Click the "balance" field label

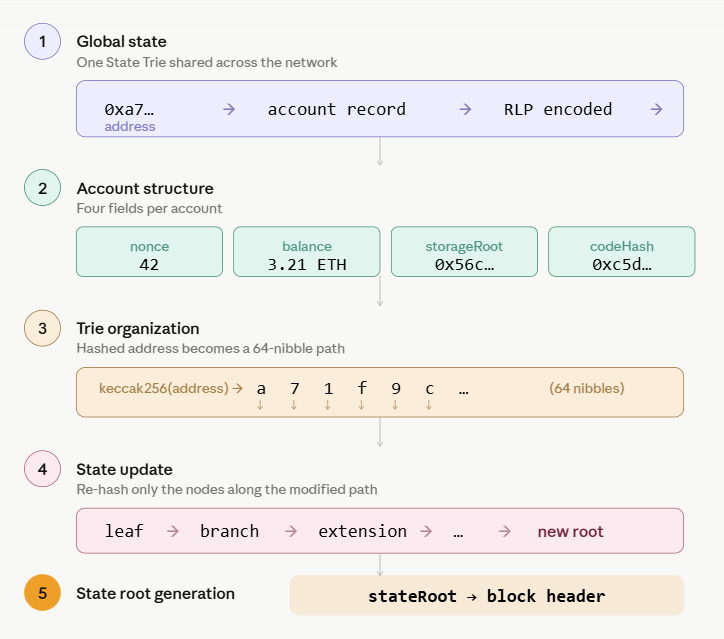coord(307,247)
